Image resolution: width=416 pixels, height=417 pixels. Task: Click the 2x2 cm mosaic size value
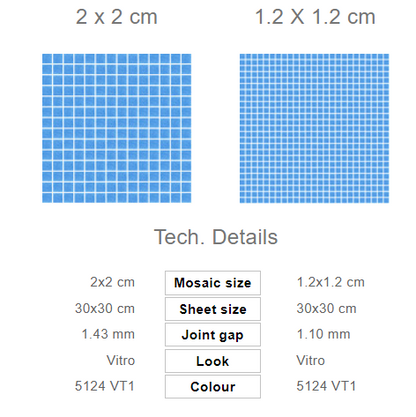(113, 282)
